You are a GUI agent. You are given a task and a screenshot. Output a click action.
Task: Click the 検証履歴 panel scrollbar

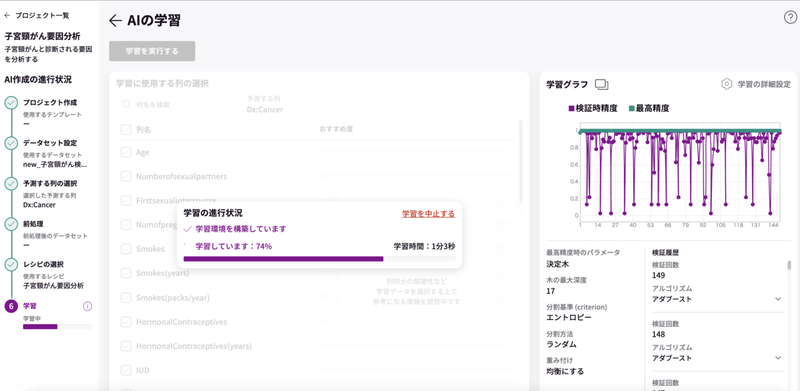[x=789, y=265]
